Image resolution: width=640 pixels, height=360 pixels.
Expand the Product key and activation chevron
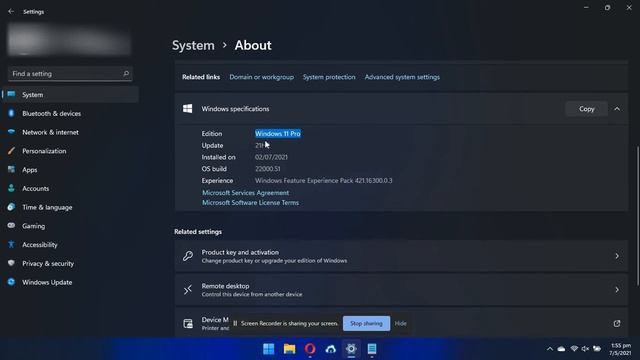[x=617, y=256]
